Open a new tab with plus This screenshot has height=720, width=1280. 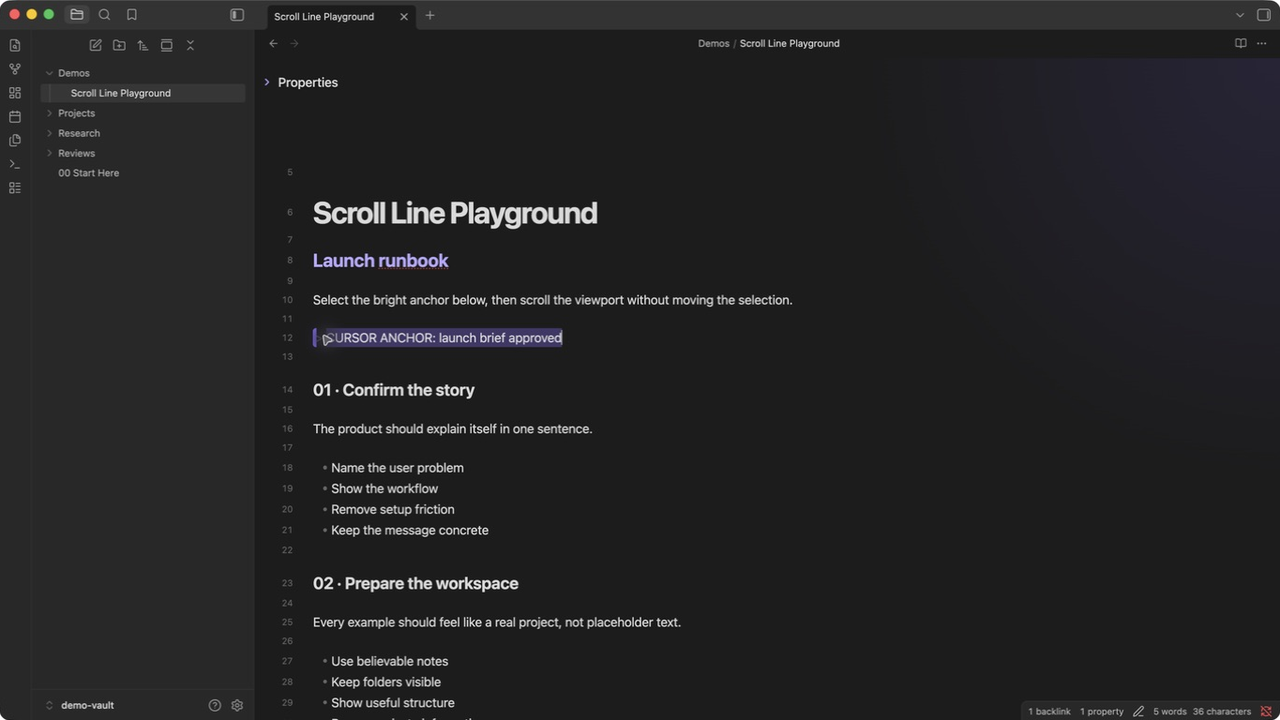430,15
